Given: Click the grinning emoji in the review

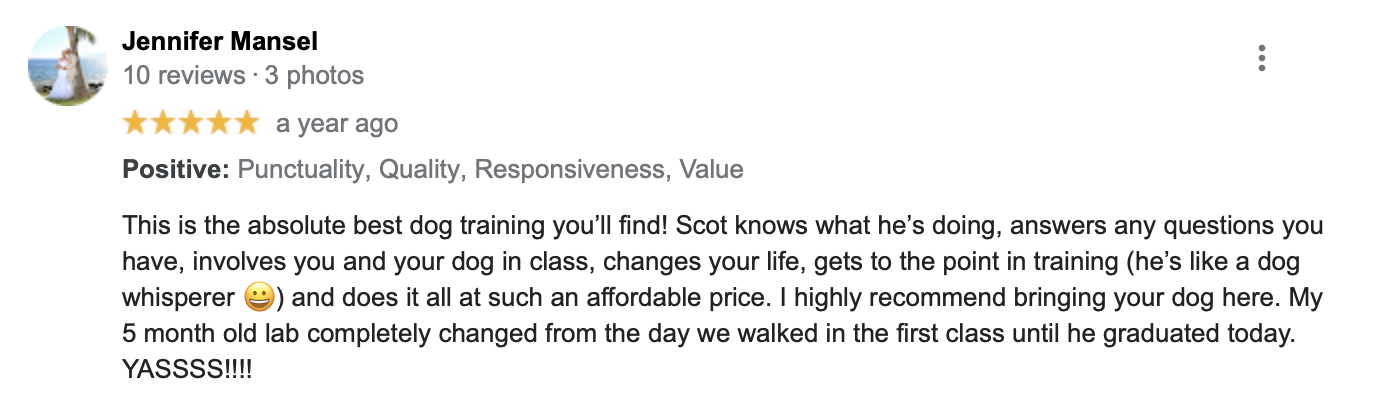Looking at the screenshot, I should pyautogui.click(x=258, y=298).
